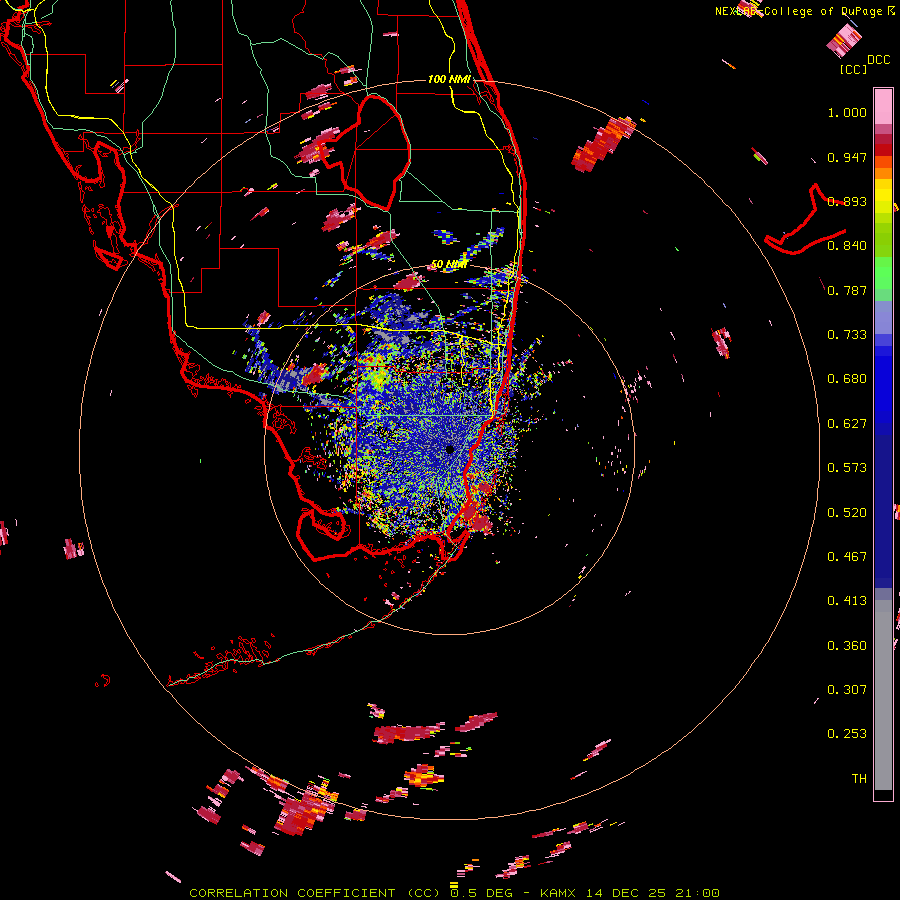The width and height of the screenshot is (900, 900).
Task: Select the 1.000 scale value
Action: pos(847,112)
